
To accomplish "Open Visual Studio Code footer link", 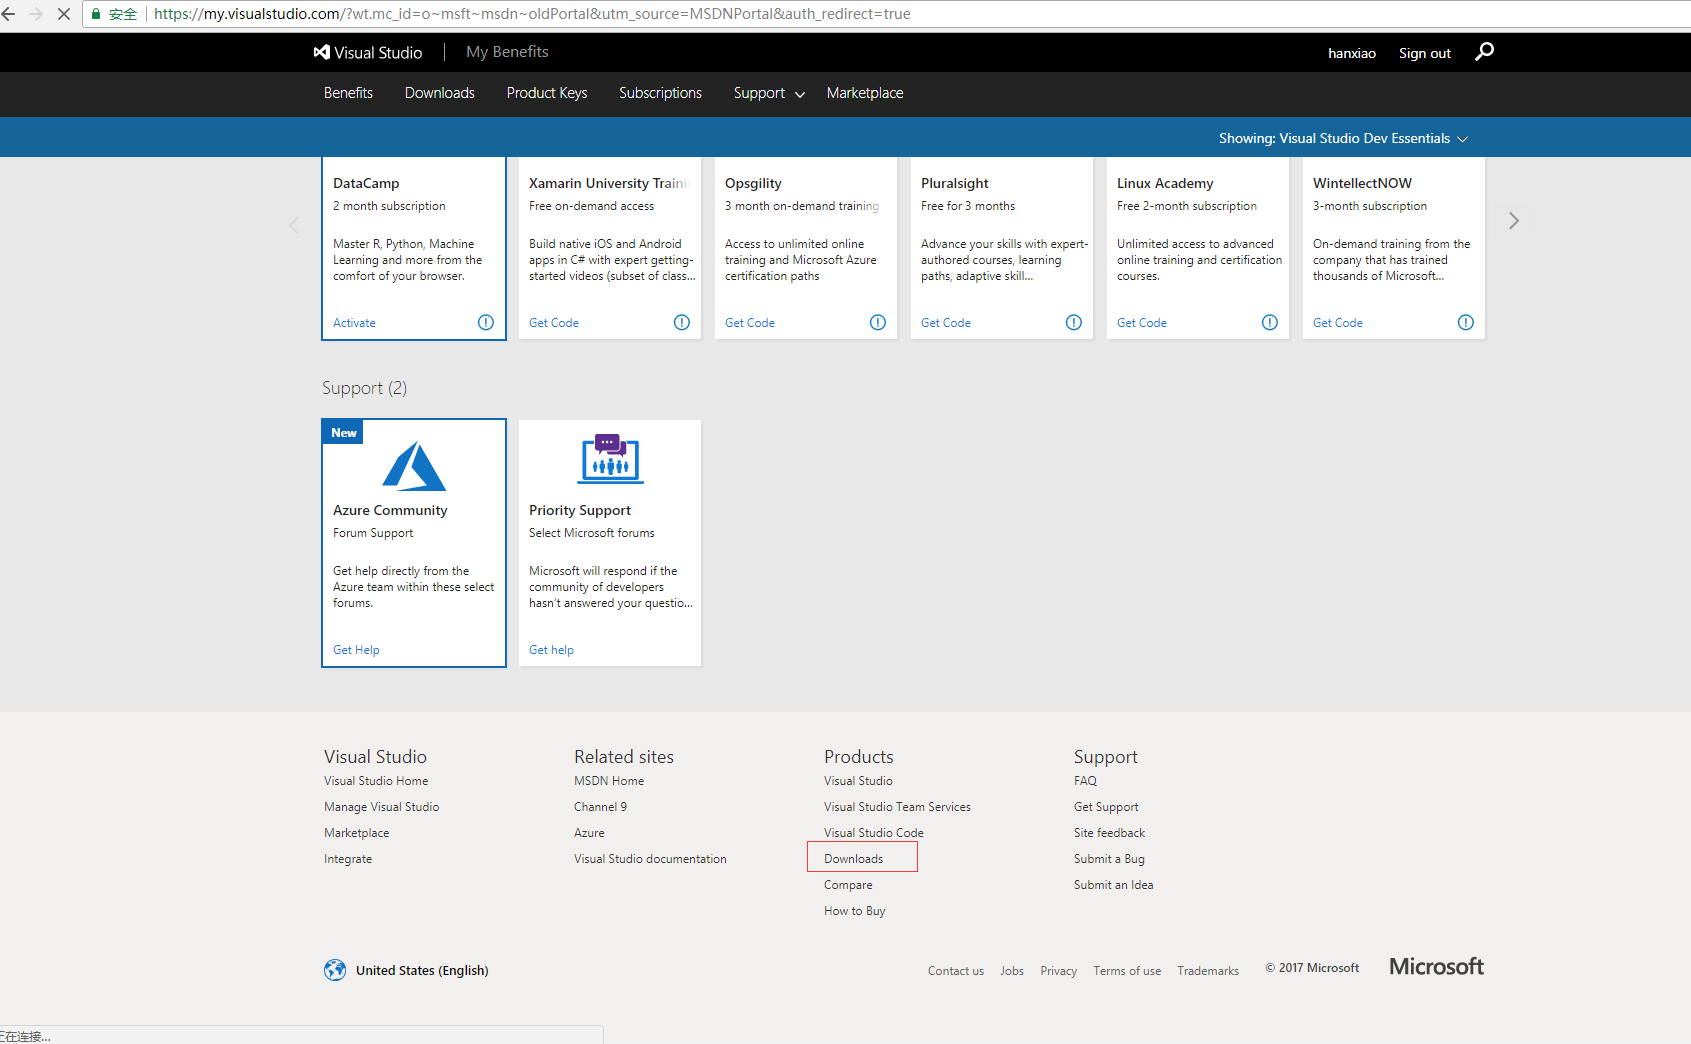I will pos(874,833).
